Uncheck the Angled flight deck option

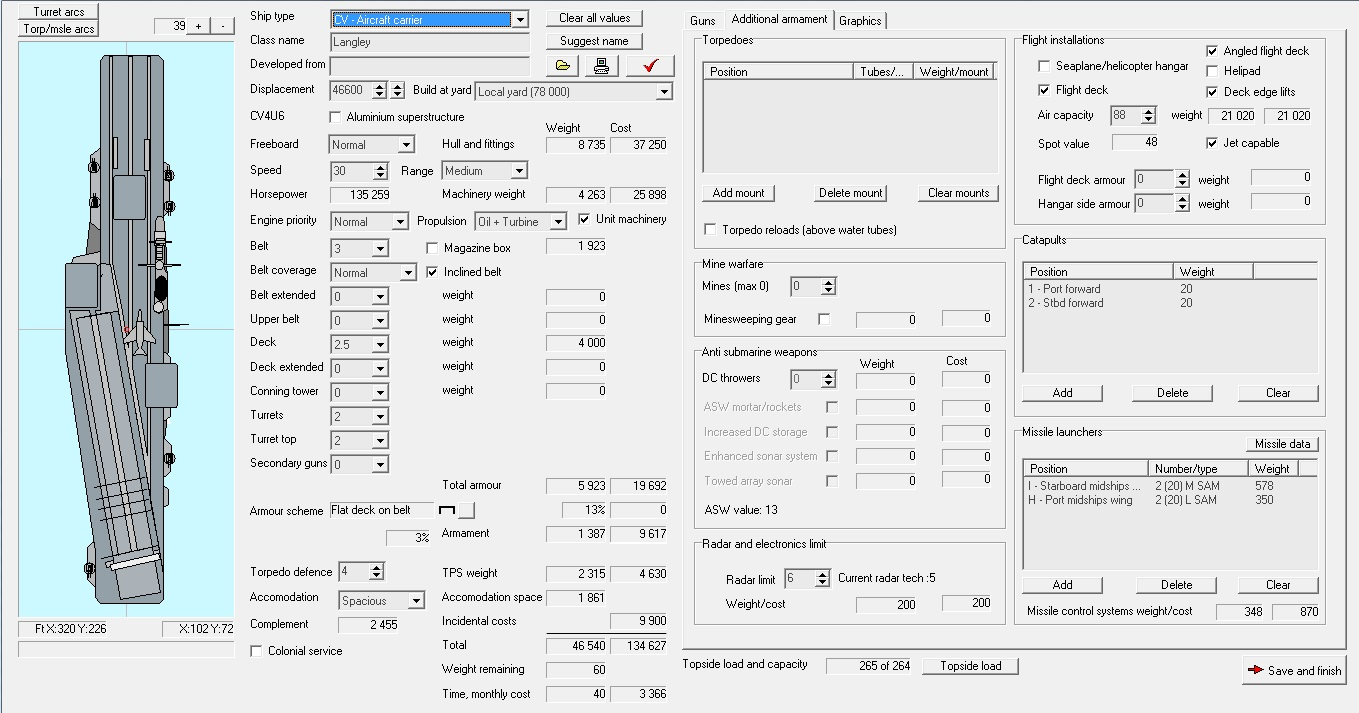1213,51
